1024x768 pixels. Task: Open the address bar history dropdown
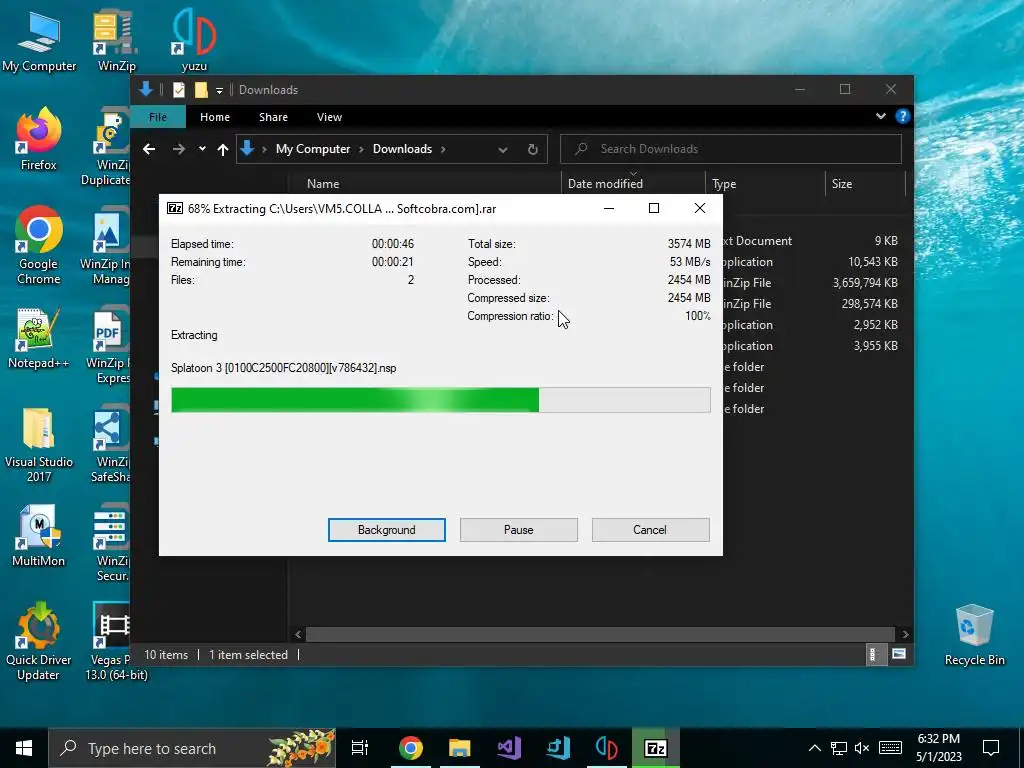click(x=503, y=150)
